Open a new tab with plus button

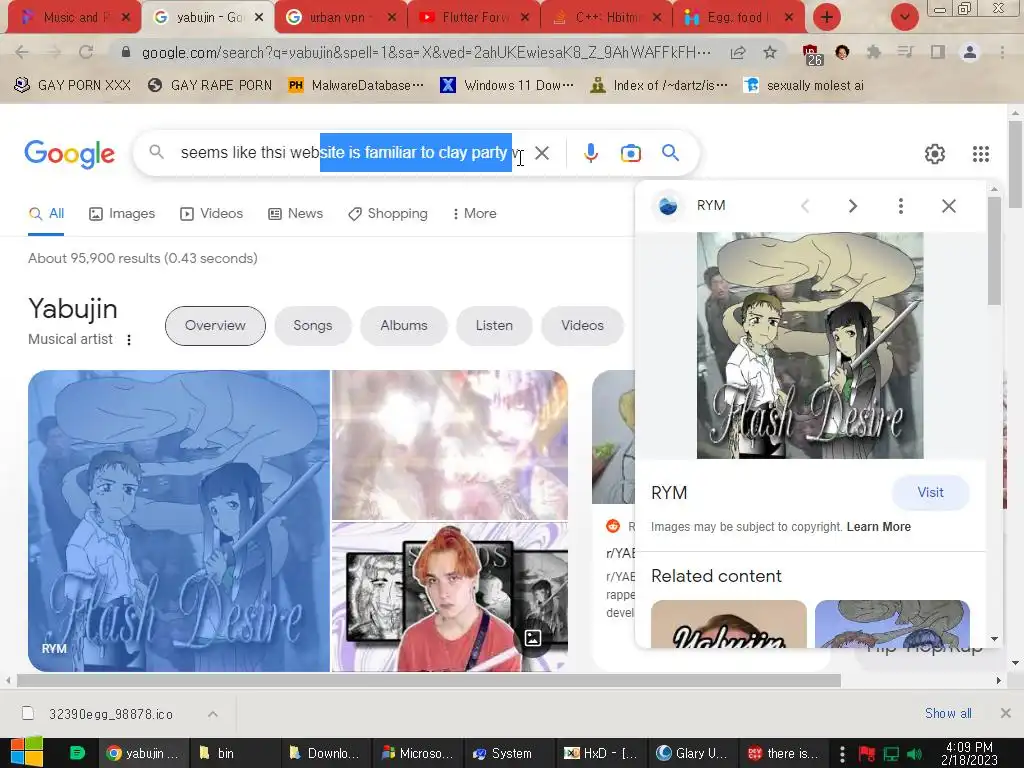click(x=827, y=17)
